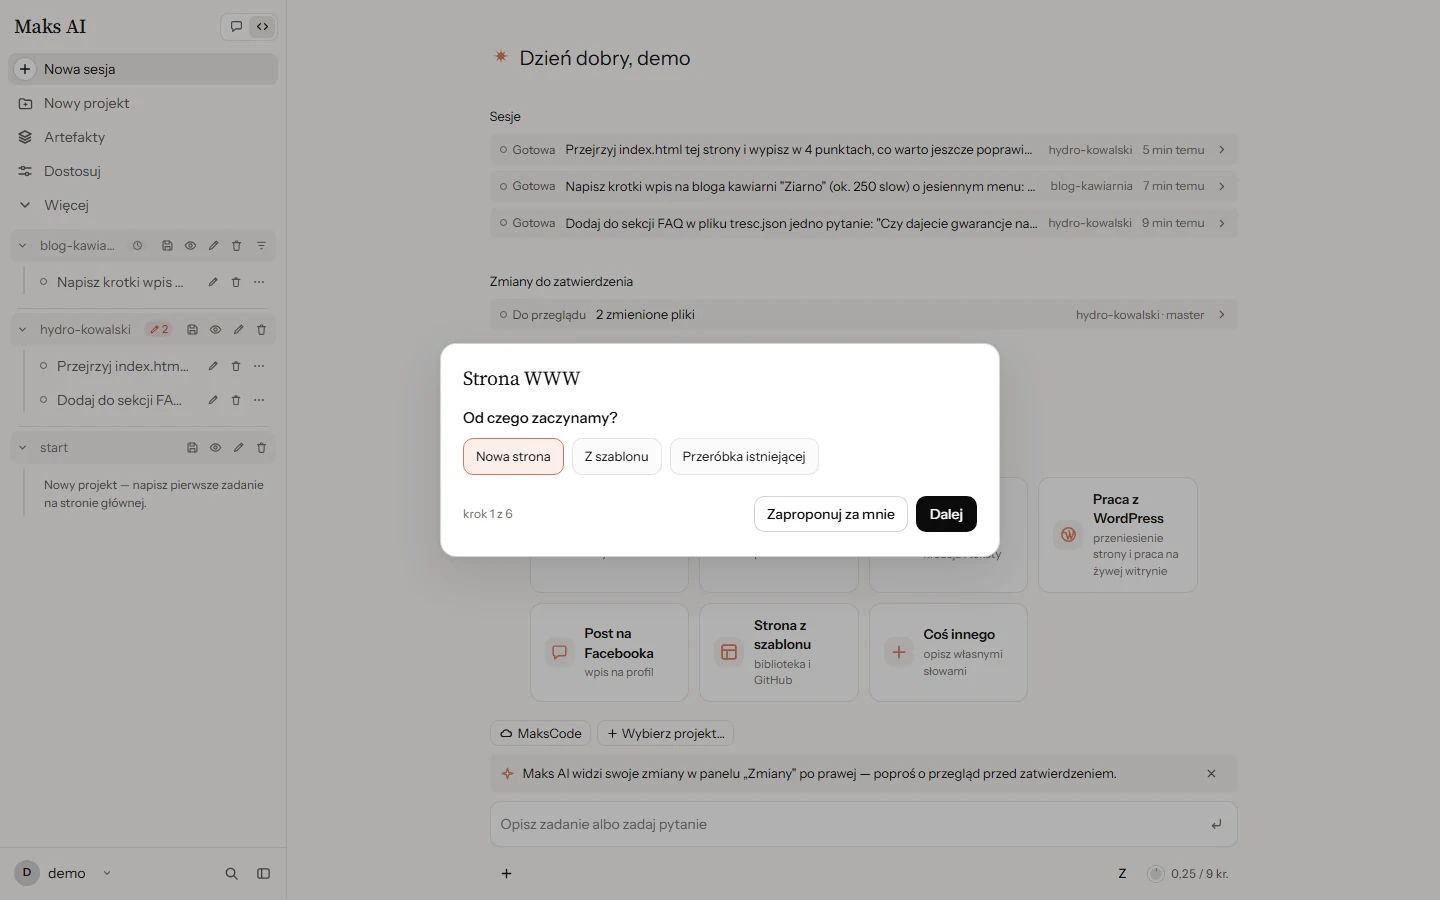Select the 'Z szablonu' option
This screenshot has width=1440, height=900.
616,457
